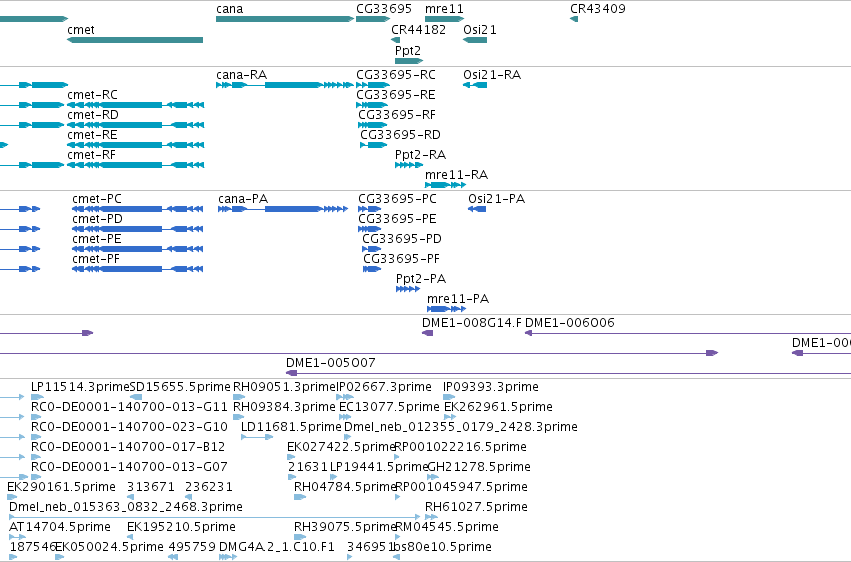The image size is (851, 562).
Task: Click the CR44182 gene label
Action: click(418, 30)
